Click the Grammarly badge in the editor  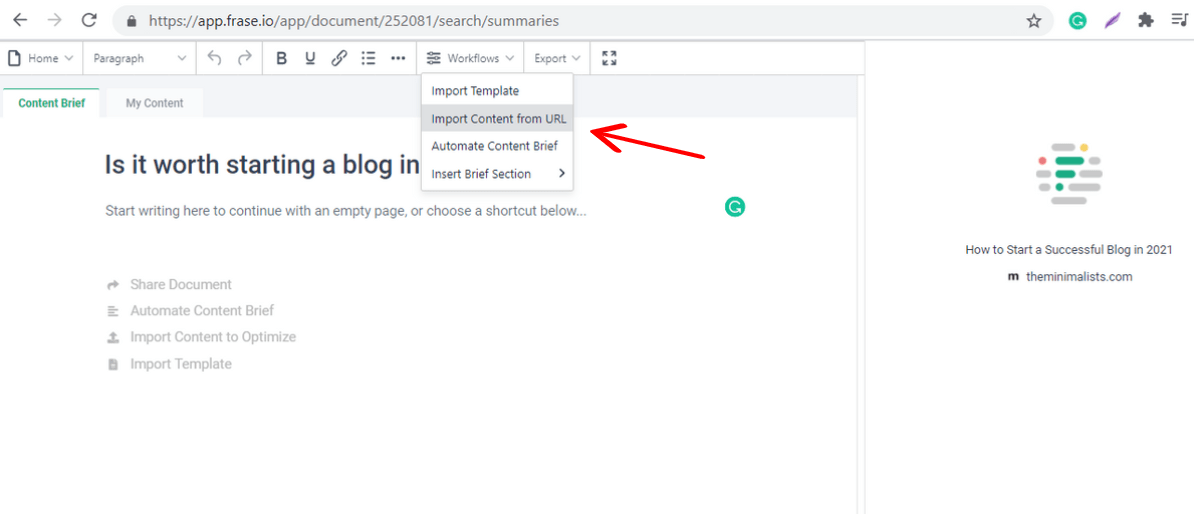point(735,207)
